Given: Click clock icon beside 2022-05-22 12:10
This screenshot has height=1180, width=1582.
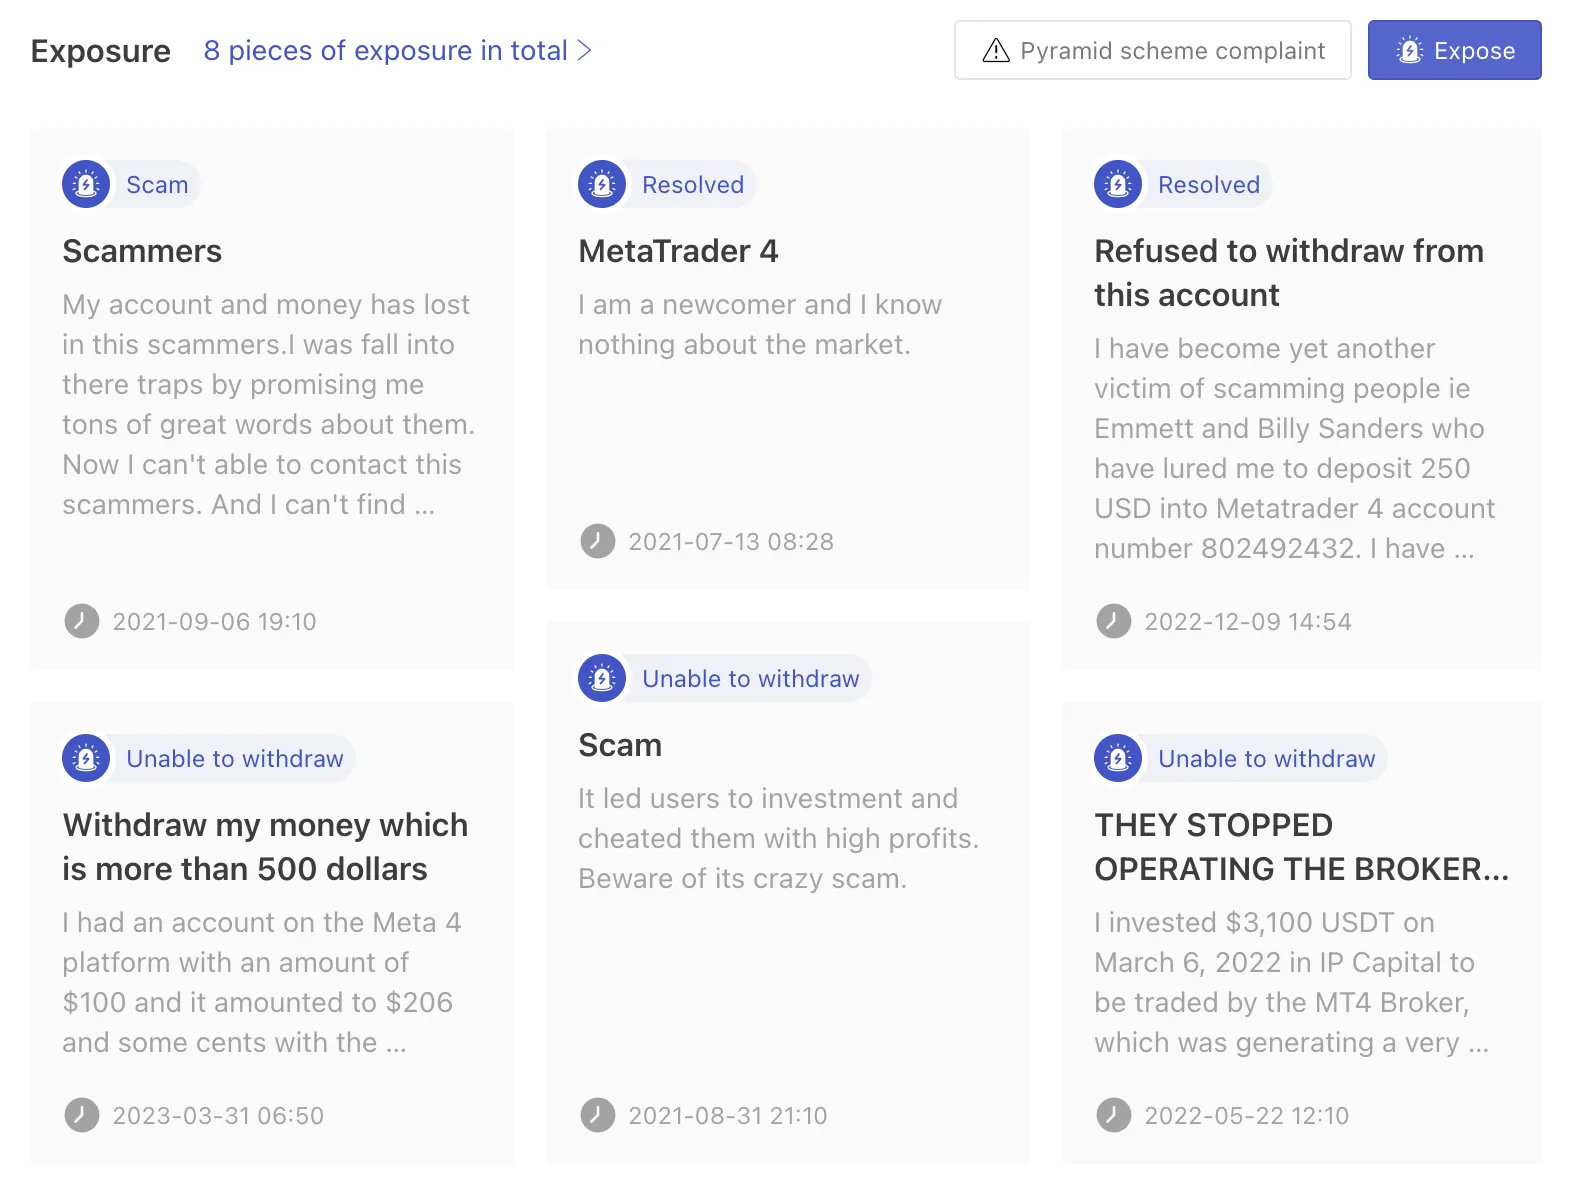Looking at the screenshot, I should 1114,1115.
